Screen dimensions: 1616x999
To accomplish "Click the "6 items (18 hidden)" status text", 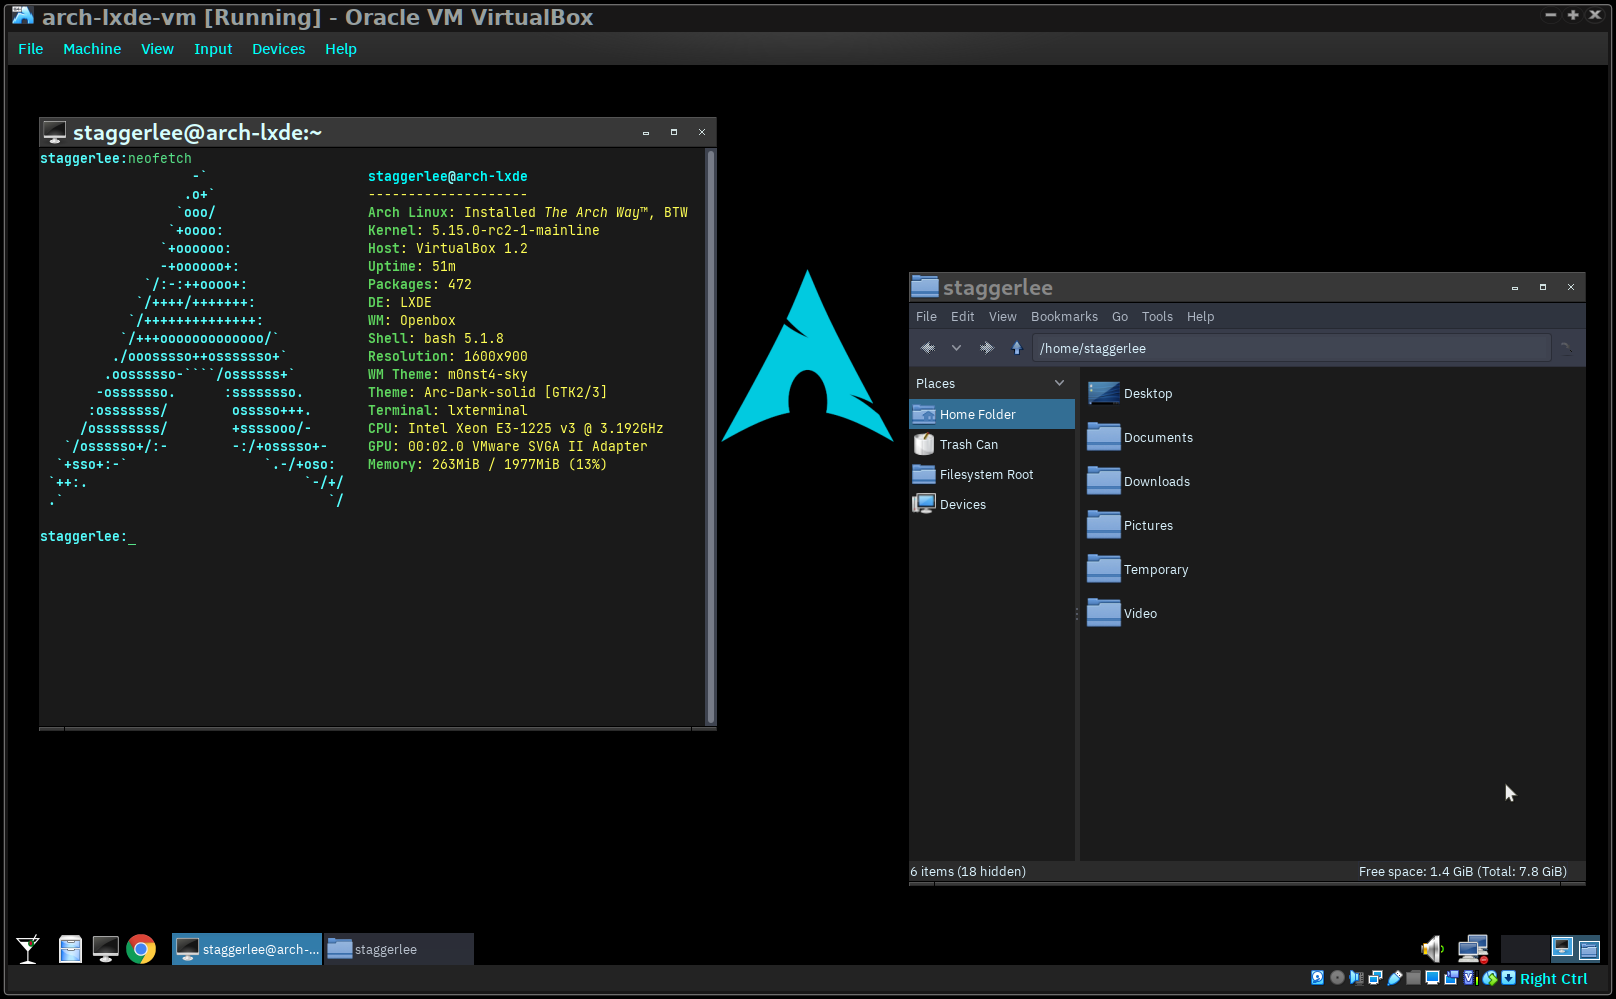I will click(968, 872).
